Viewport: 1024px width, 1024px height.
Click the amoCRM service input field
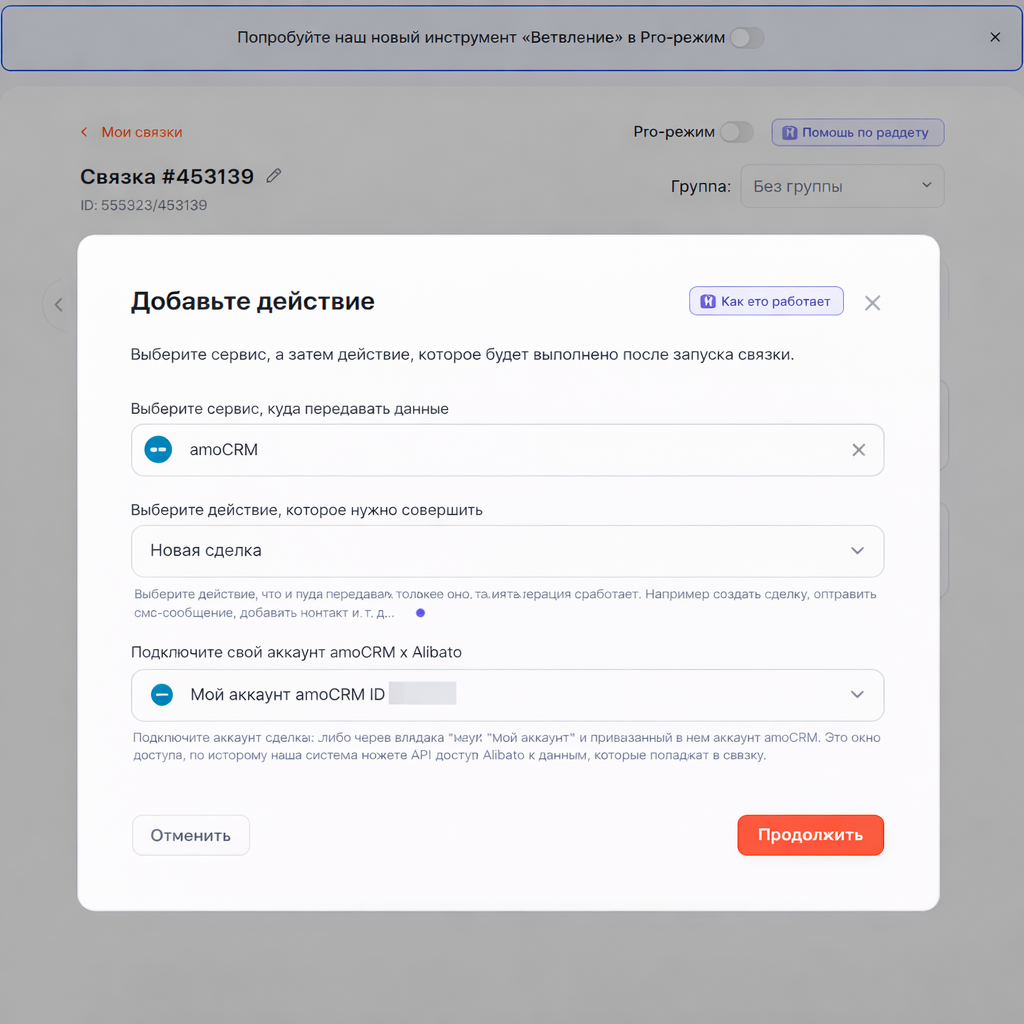(500, 450)
